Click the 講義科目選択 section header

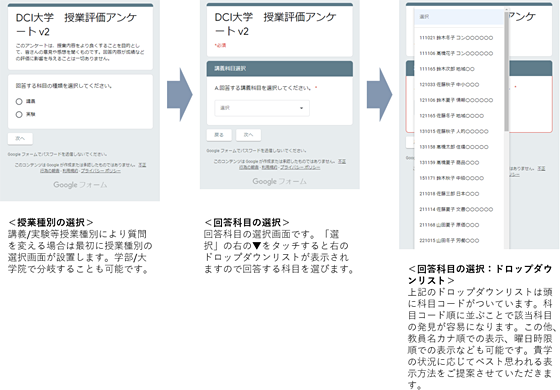point(280,69)
